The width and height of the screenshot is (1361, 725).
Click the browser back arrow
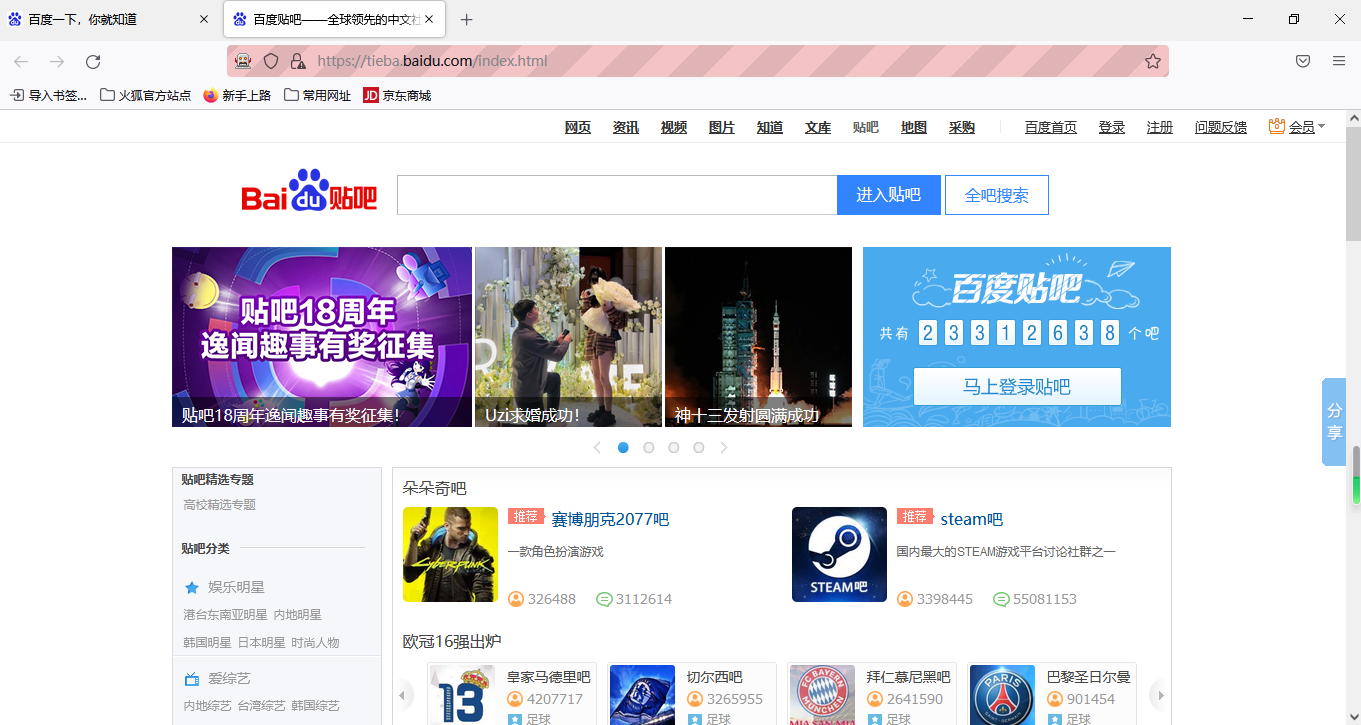[x=21, y=62]
